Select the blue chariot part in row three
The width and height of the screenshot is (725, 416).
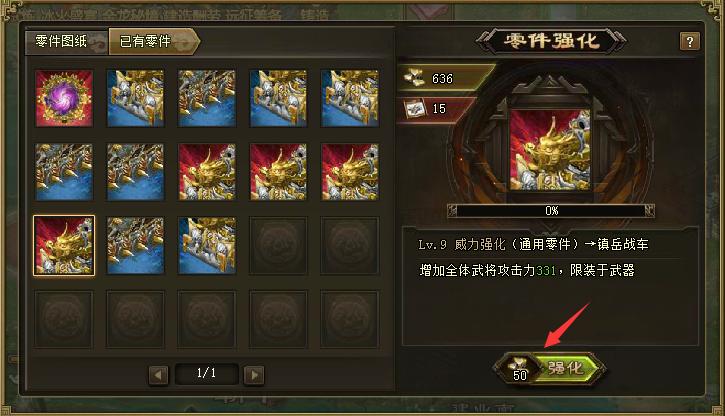[207, 246]
